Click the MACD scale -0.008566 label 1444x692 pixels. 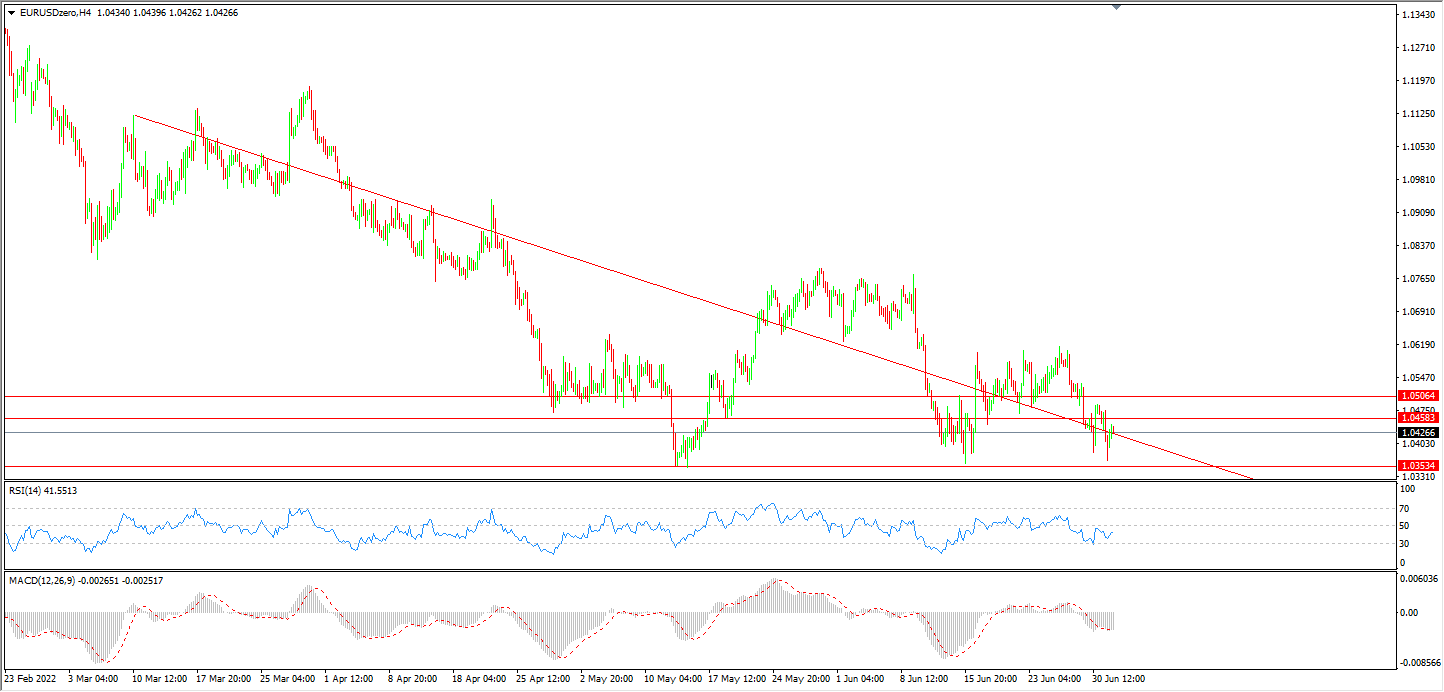pyautogui.click(x=1420, y=662)
